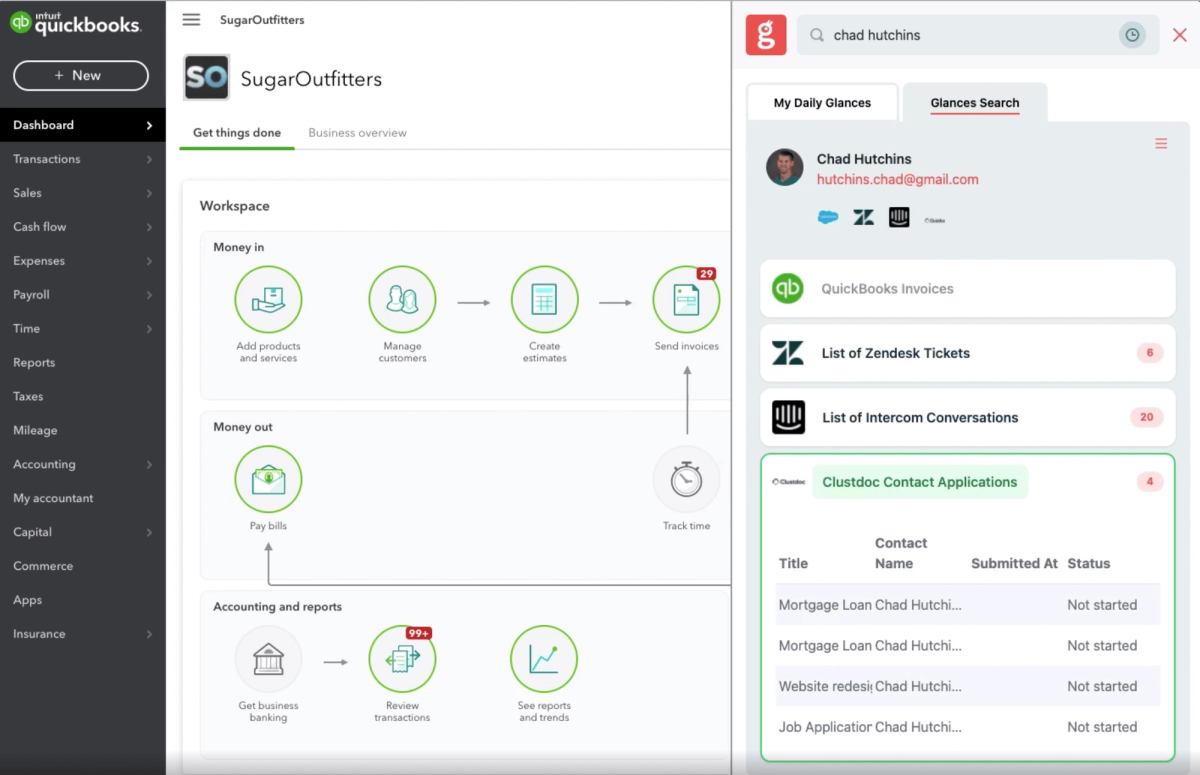Close the Glances panel with red X

pyautogui.click(x=1180, y=35)
